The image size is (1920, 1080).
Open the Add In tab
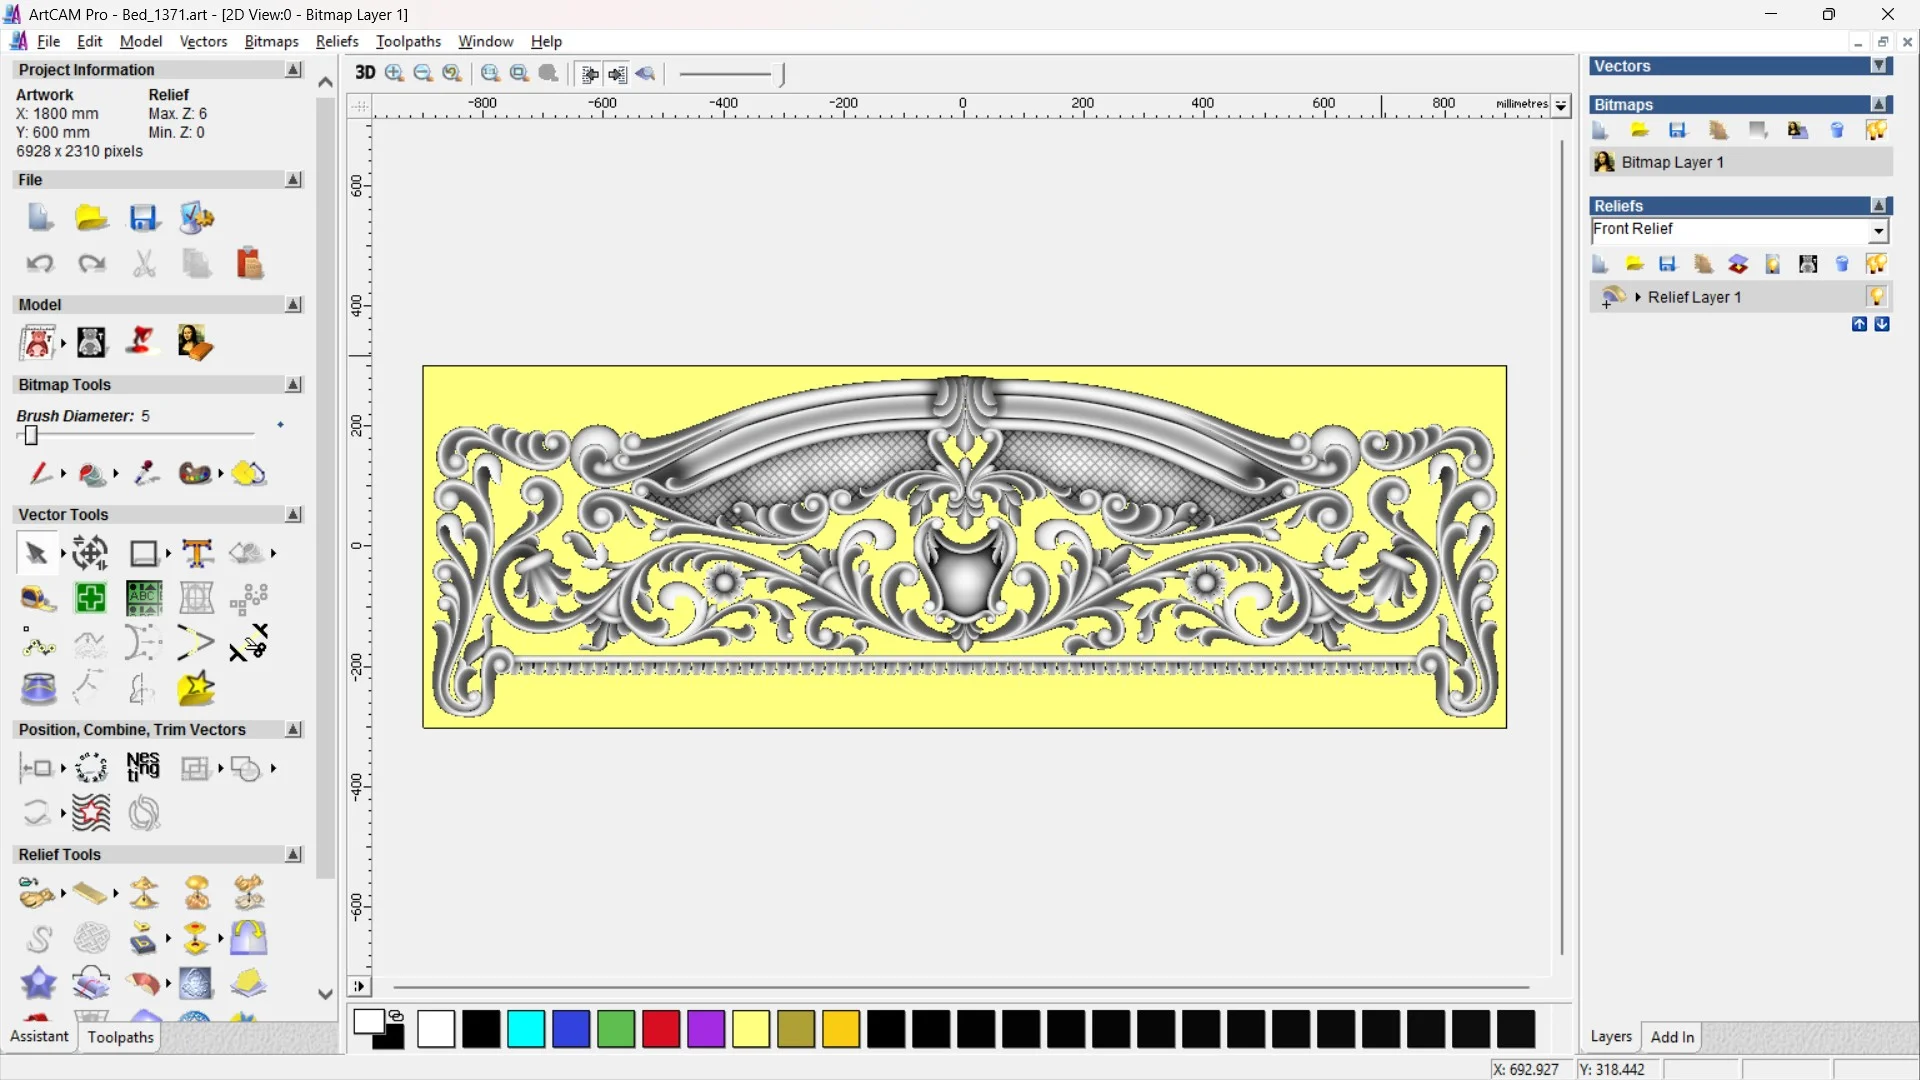(1672, 1037)
